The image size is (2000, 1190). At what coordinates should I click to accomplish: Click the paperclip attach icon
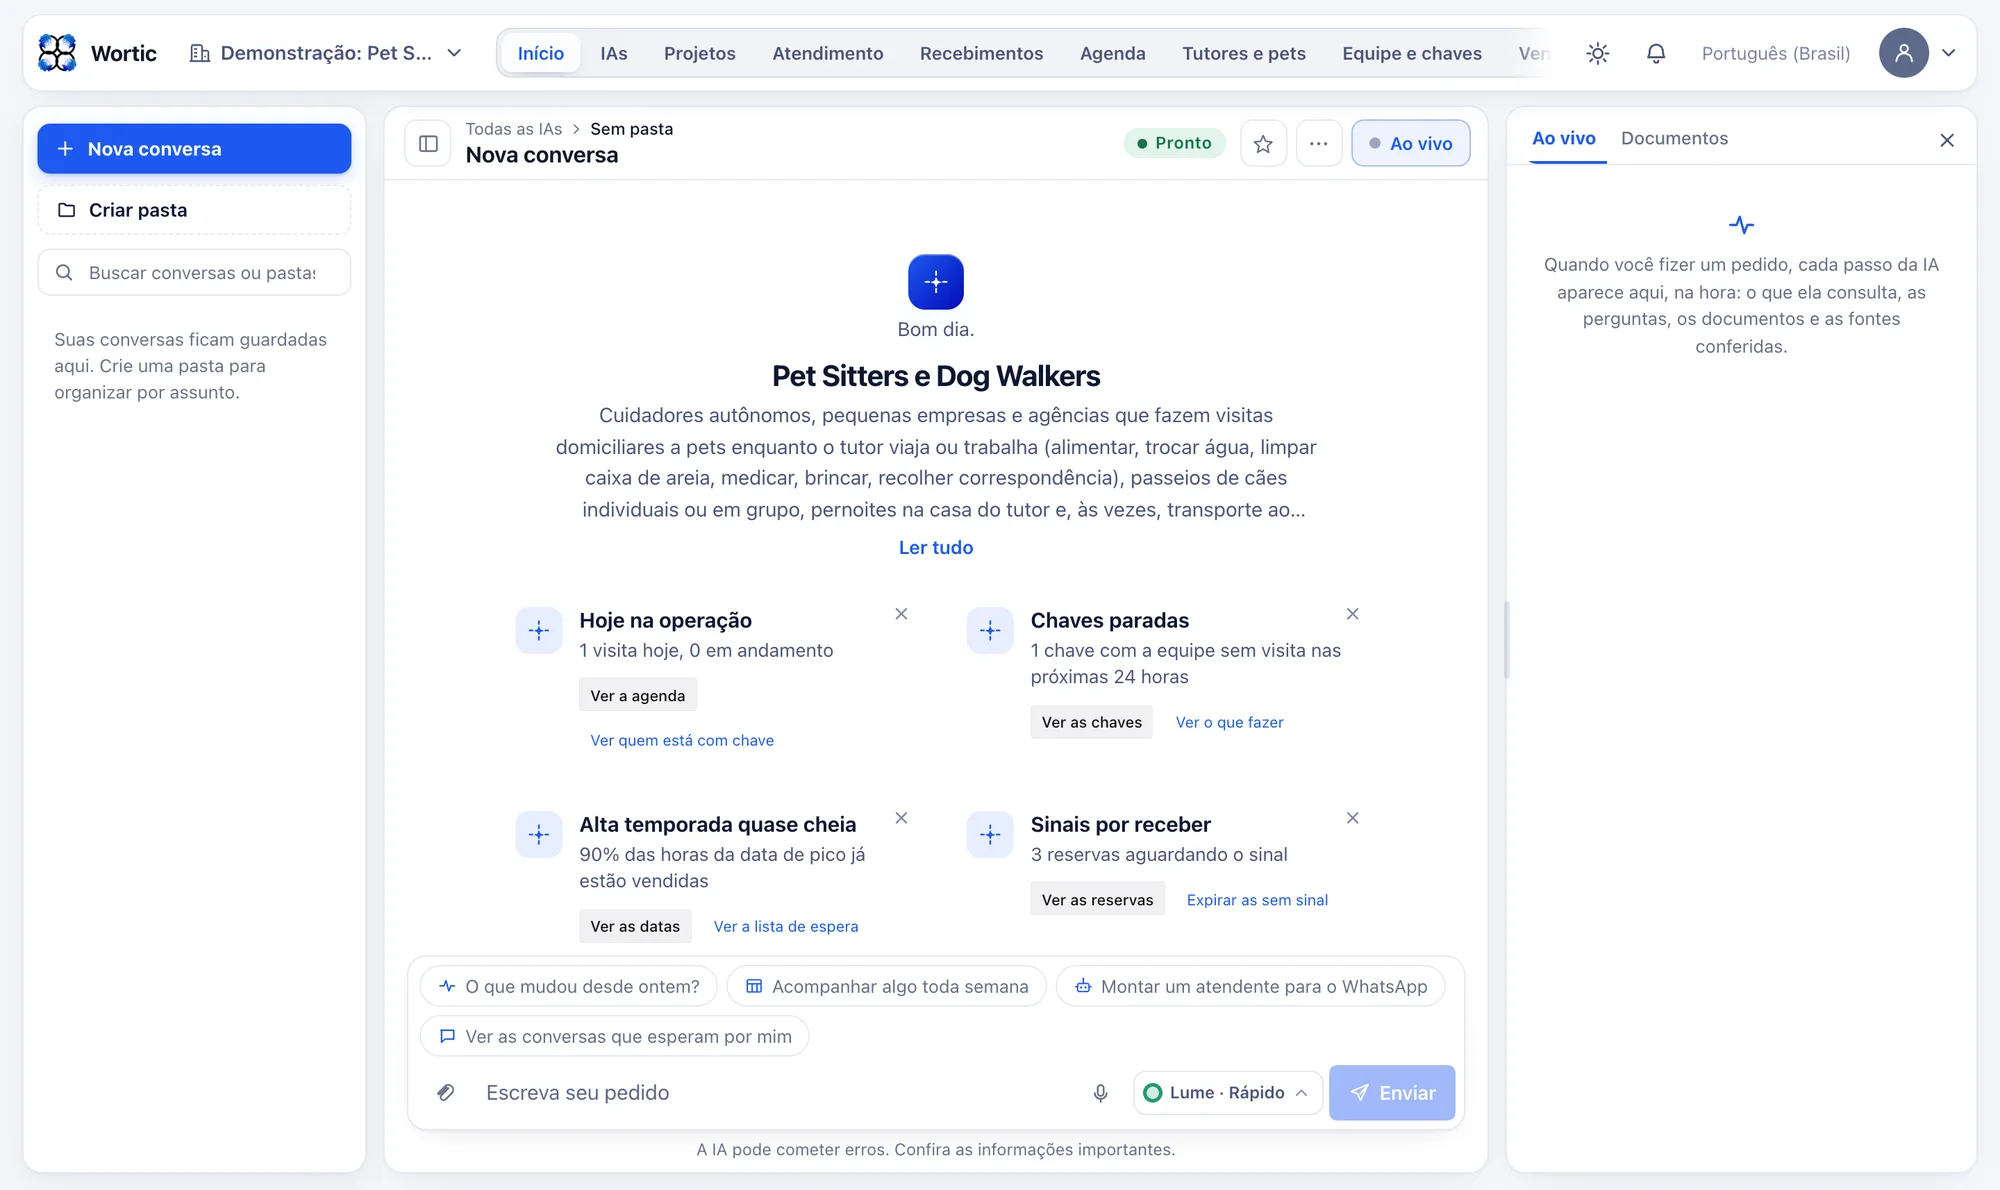click(x=446, y=1093)
